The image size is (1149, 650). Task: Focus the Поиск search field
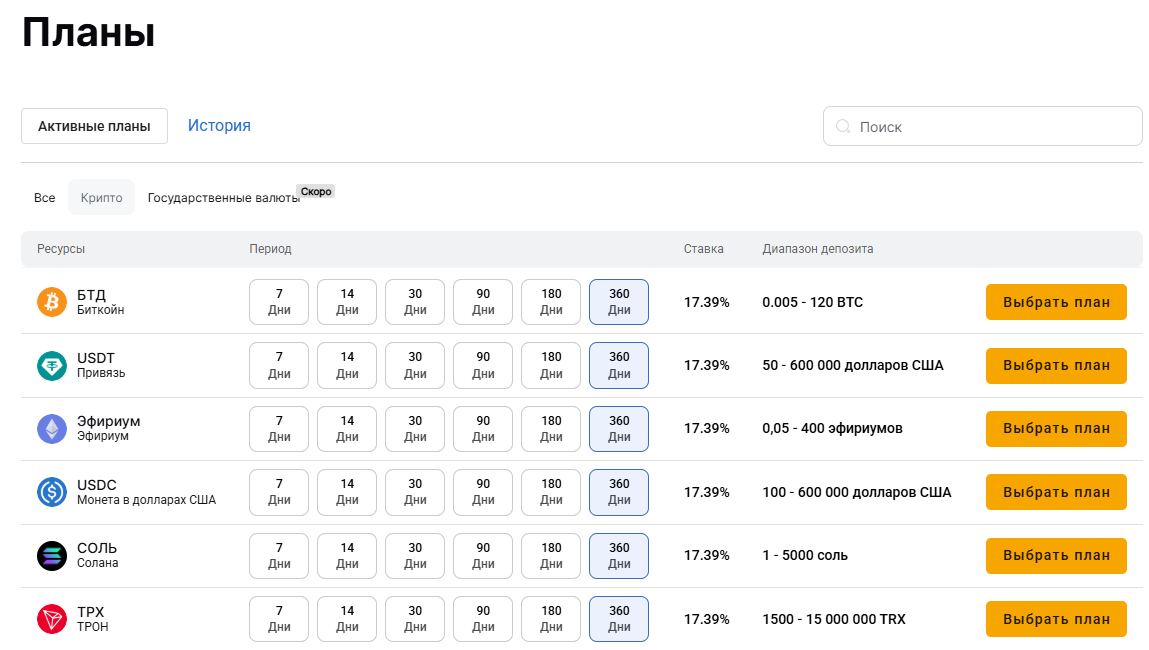coord(983,126)
